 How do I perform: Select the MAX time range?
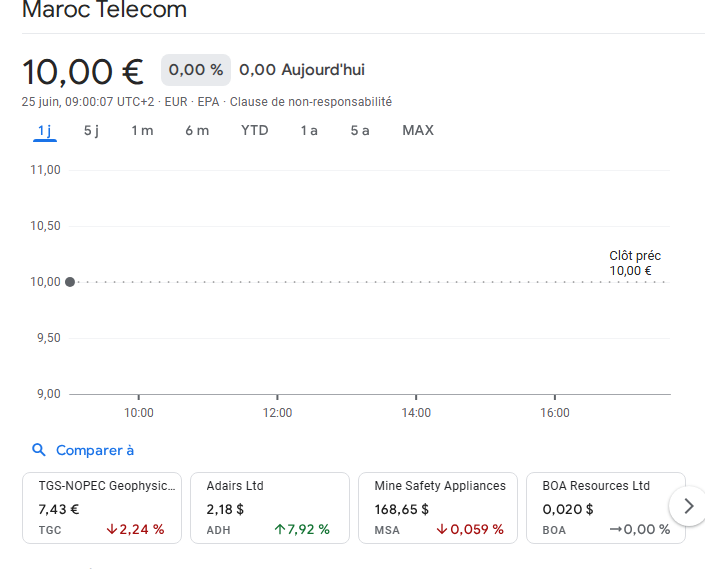pos(418,131)
